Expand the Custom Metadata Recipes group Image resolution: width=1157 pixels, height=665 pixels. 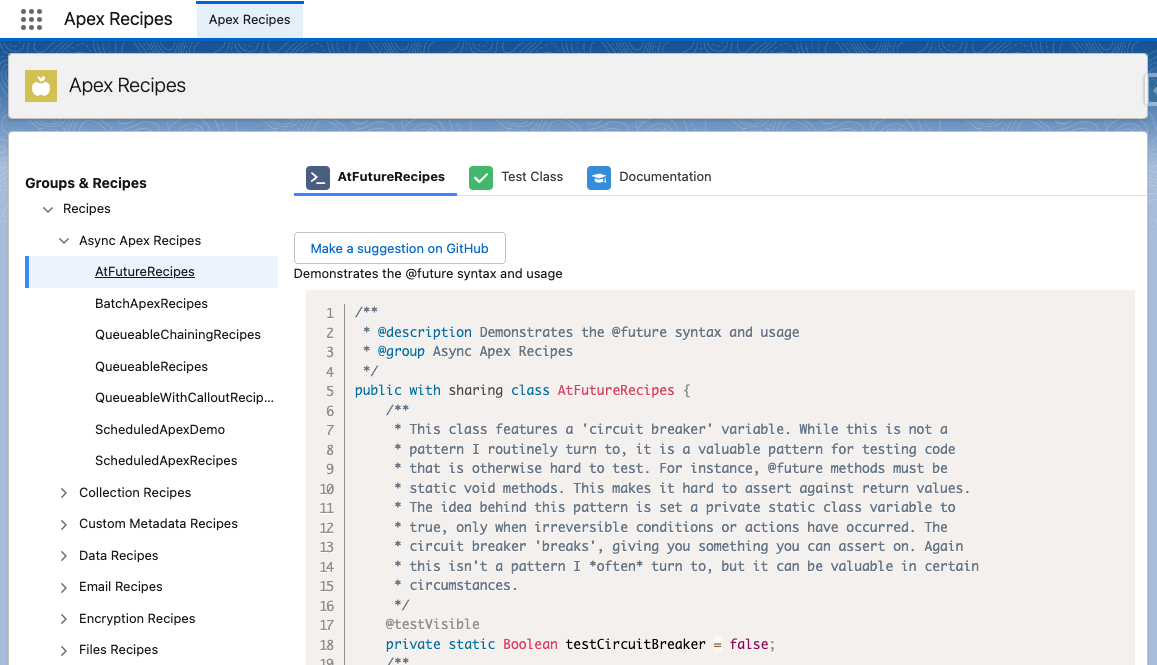pyautogui.click(x=64, y=524)
